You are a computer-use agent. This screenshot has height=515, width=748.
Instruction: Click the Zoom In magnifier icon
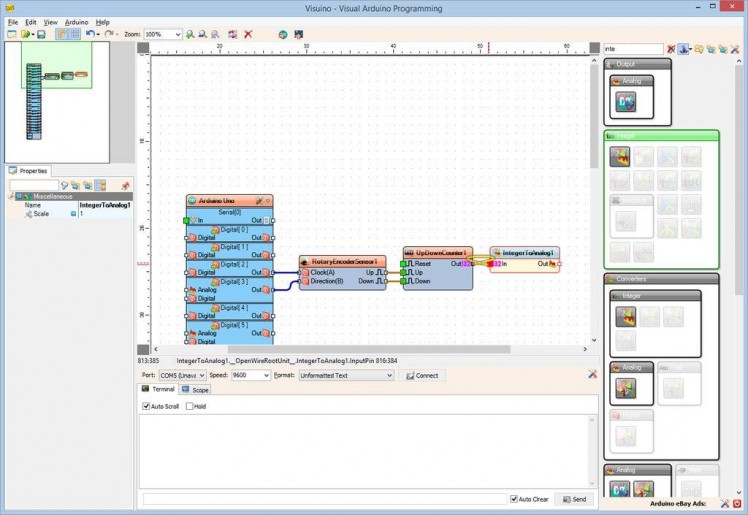(190, 34)
